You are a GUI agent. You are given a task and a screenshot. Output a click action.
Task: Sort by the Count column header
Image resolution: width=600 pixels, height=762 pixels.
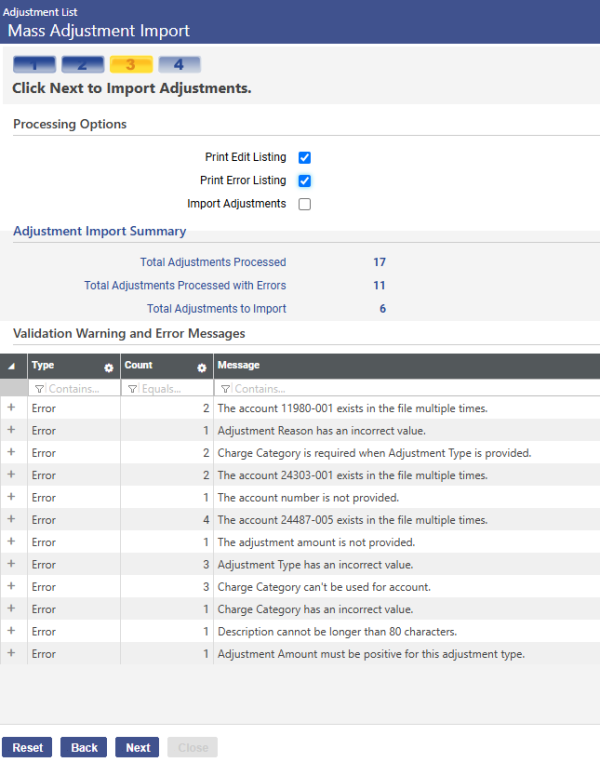[x=138, y=365]
